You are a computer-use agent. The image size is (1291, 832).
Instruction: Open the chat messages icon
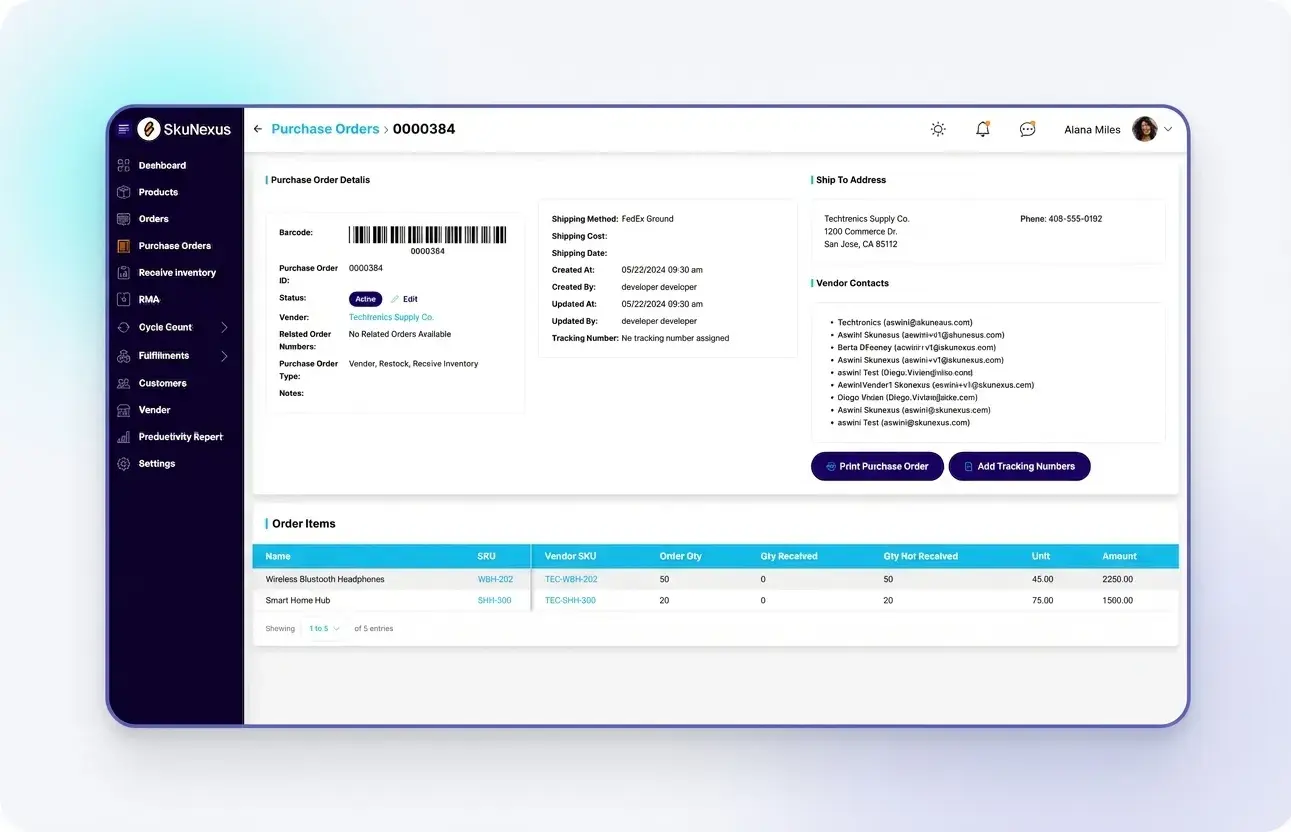pos(1027,129)
